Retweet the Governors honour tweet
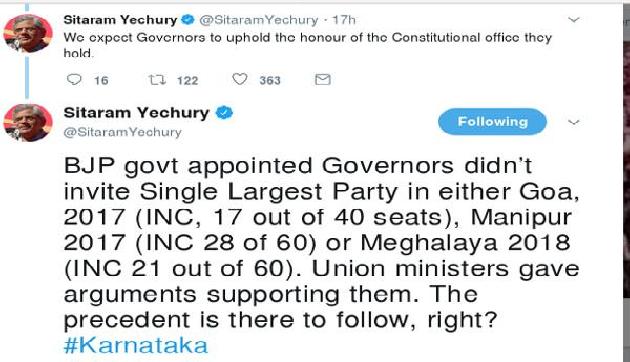The height and width of the screenshot is (362, 630). [157, 80]
